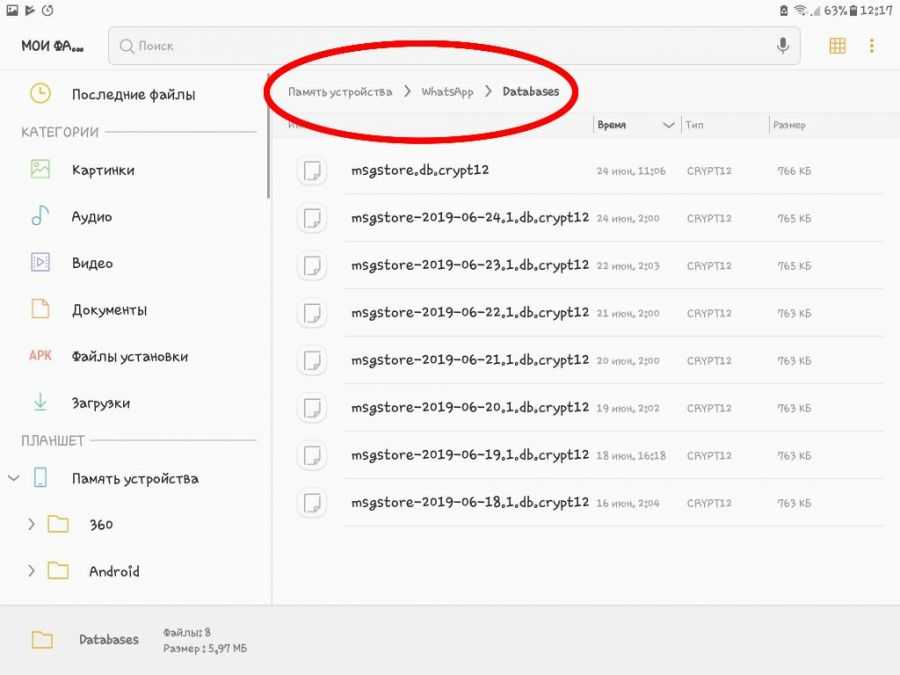Image resolution: width=900 pixels, height=675 pixels.
Task: Open the three-dot more options menu
Action: point(872,45)
